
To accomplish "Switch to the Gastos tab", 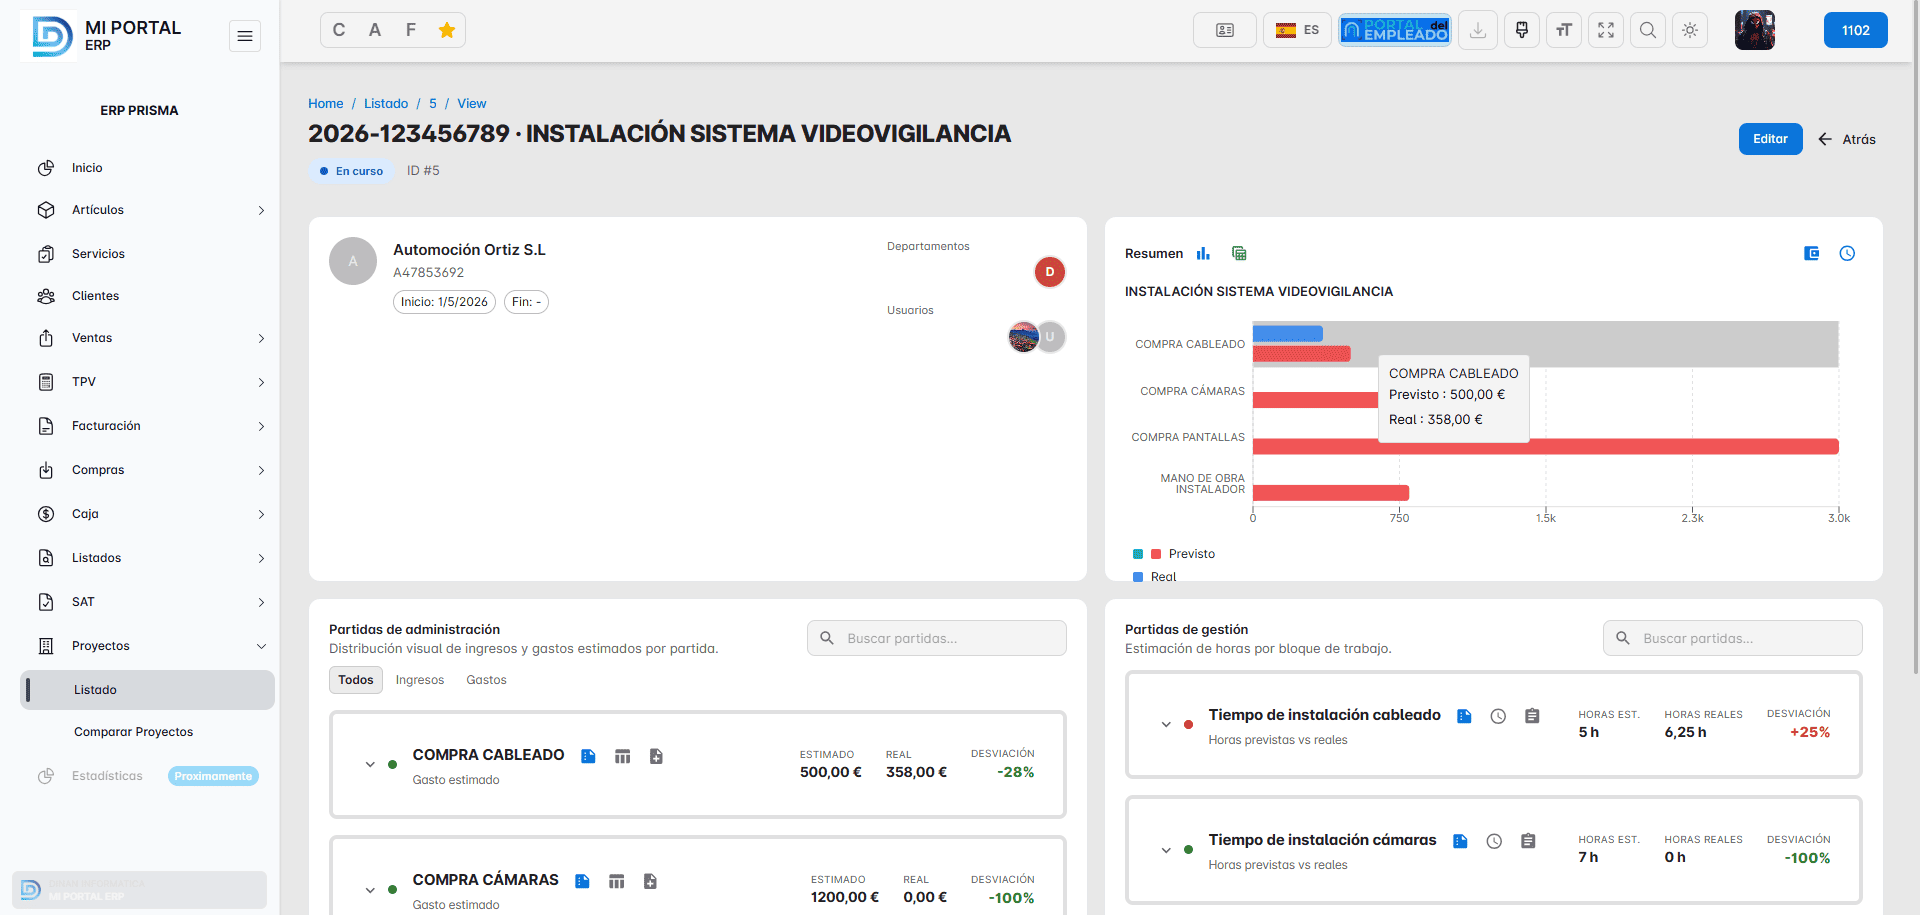I will click(x=486, y=680).
